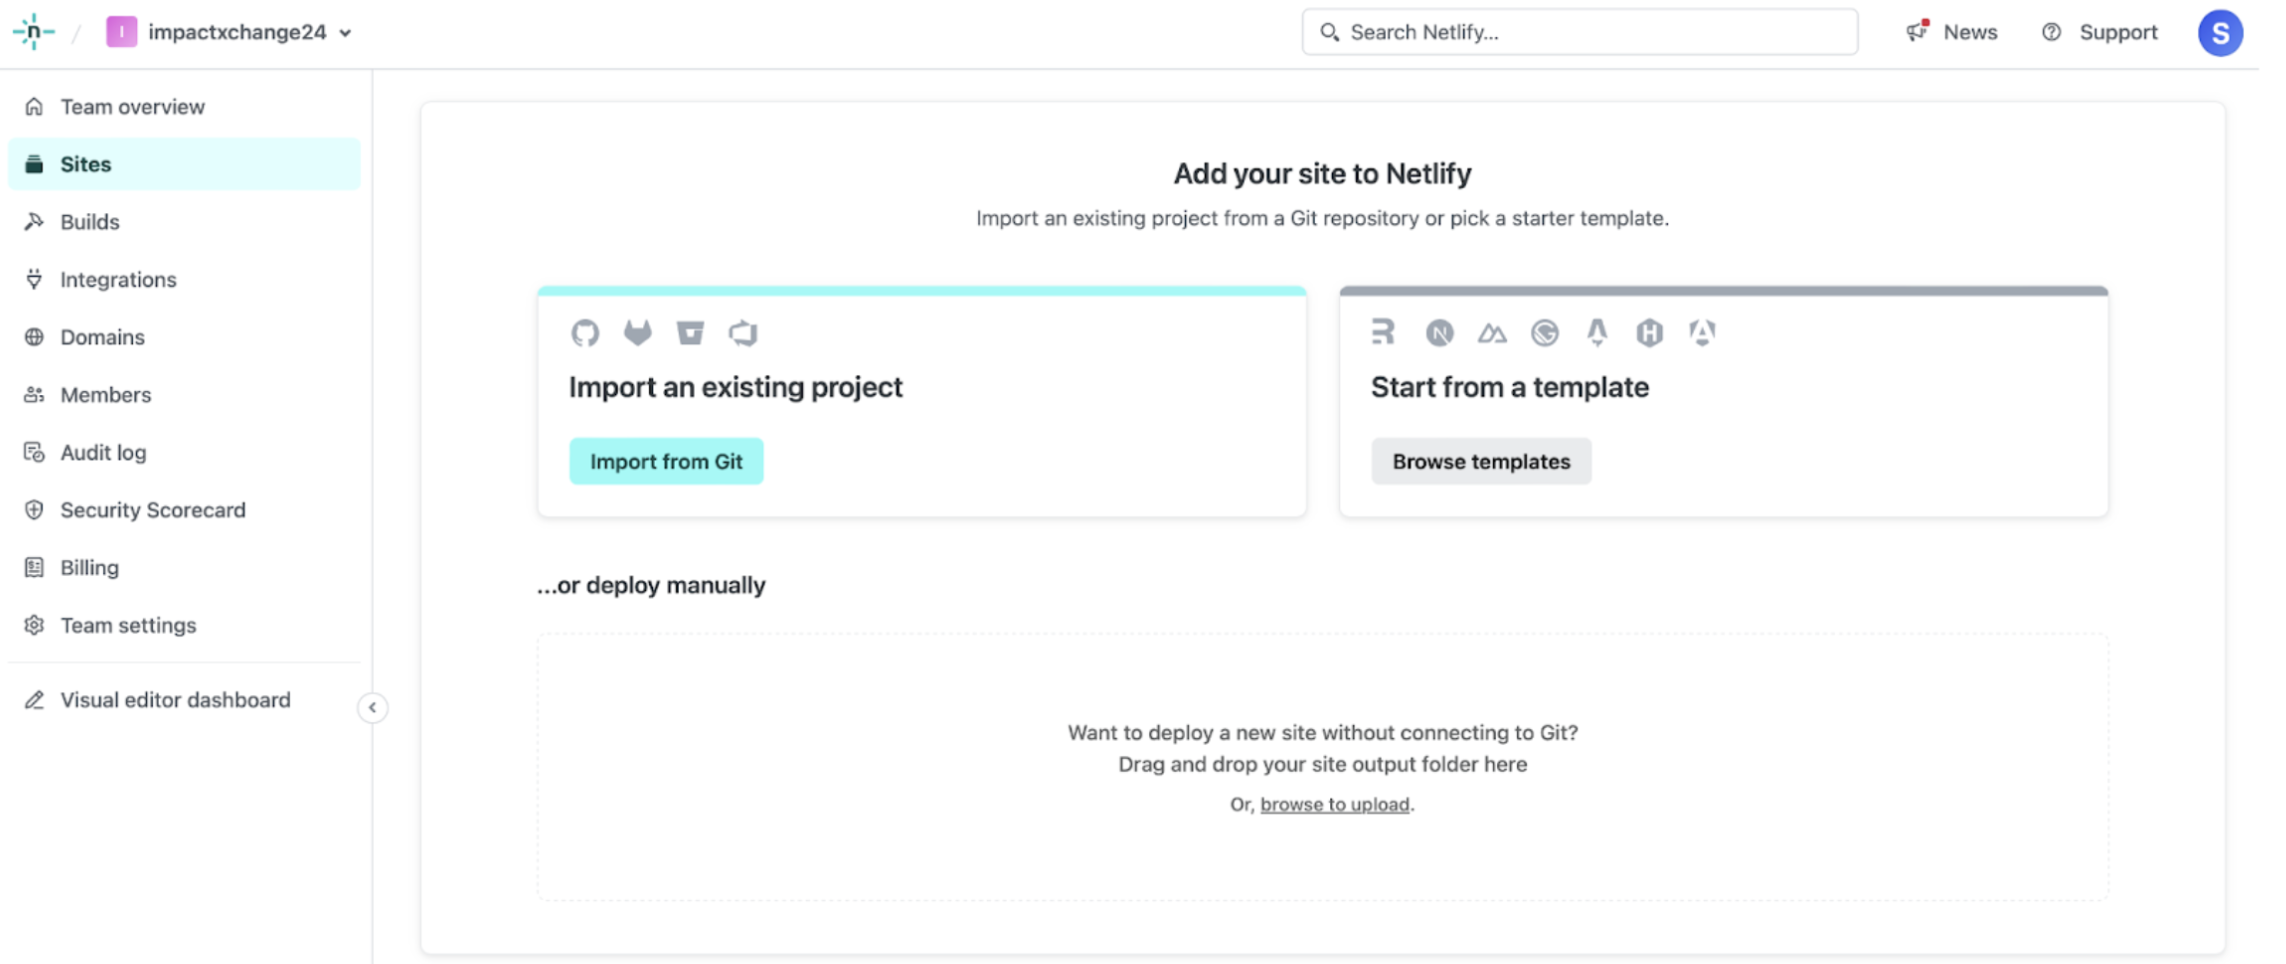This screenshot has width=2286, height=964.
Task: Click the Members people icon
Action: 34,395
